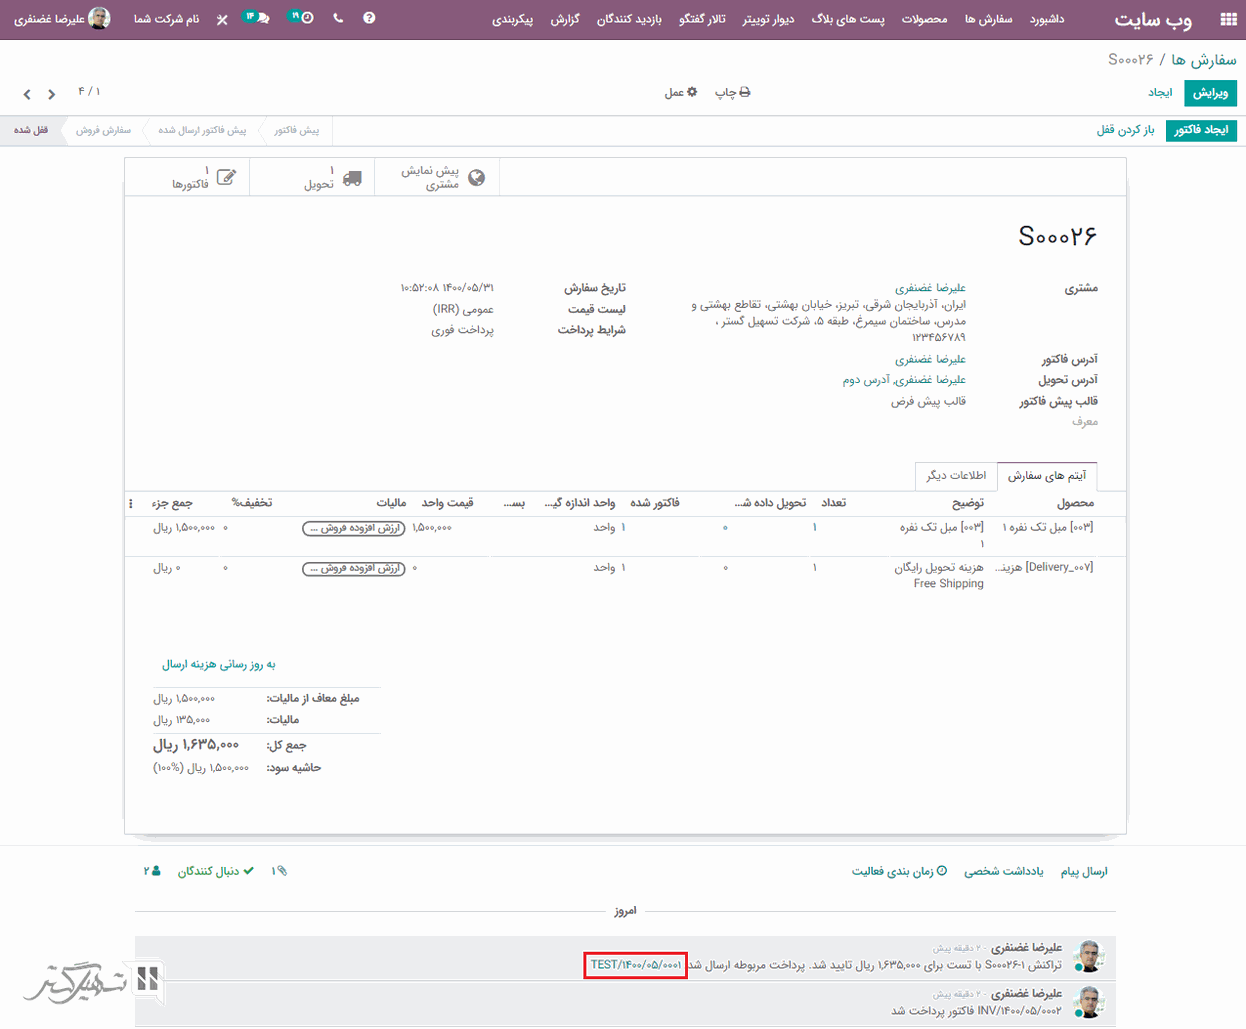This screenshot has height=1029, width=1246.
Task: Switch to the اطلاعات دیگر tab
Action: pyautogui.click(x=955, y=476)
